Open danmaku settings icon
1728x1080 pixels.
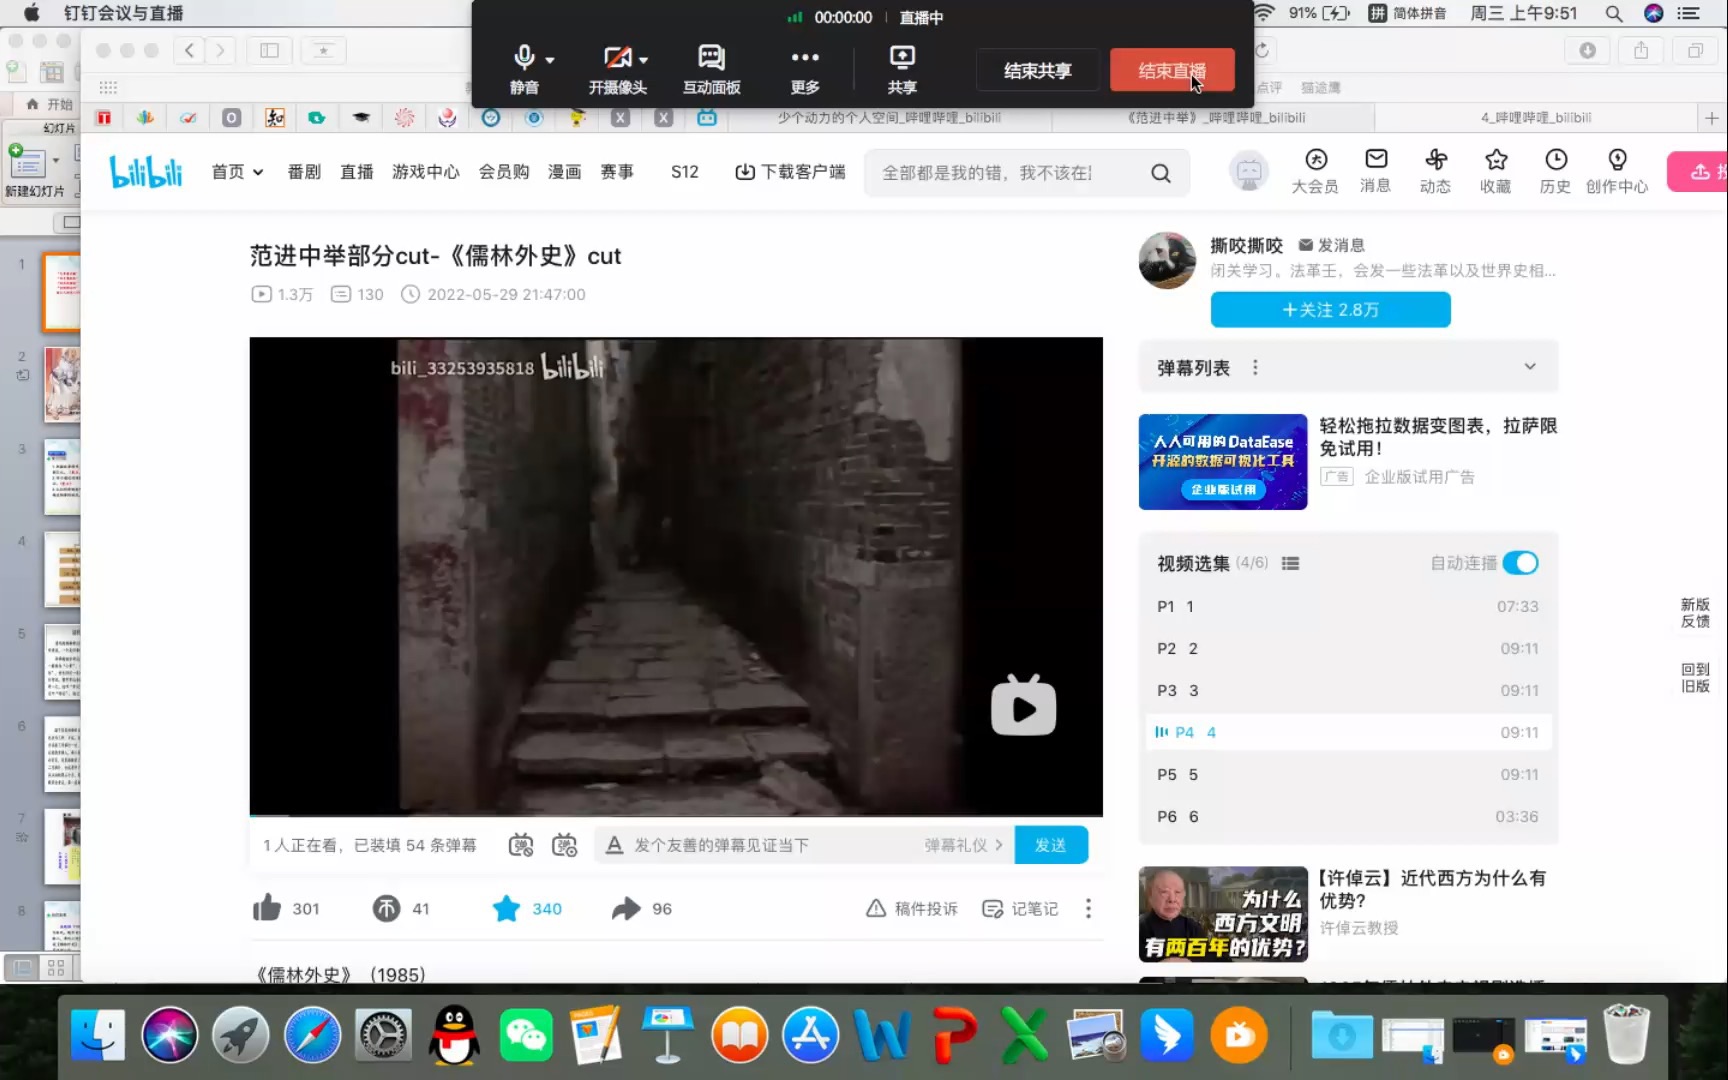(x=565, y=845)
